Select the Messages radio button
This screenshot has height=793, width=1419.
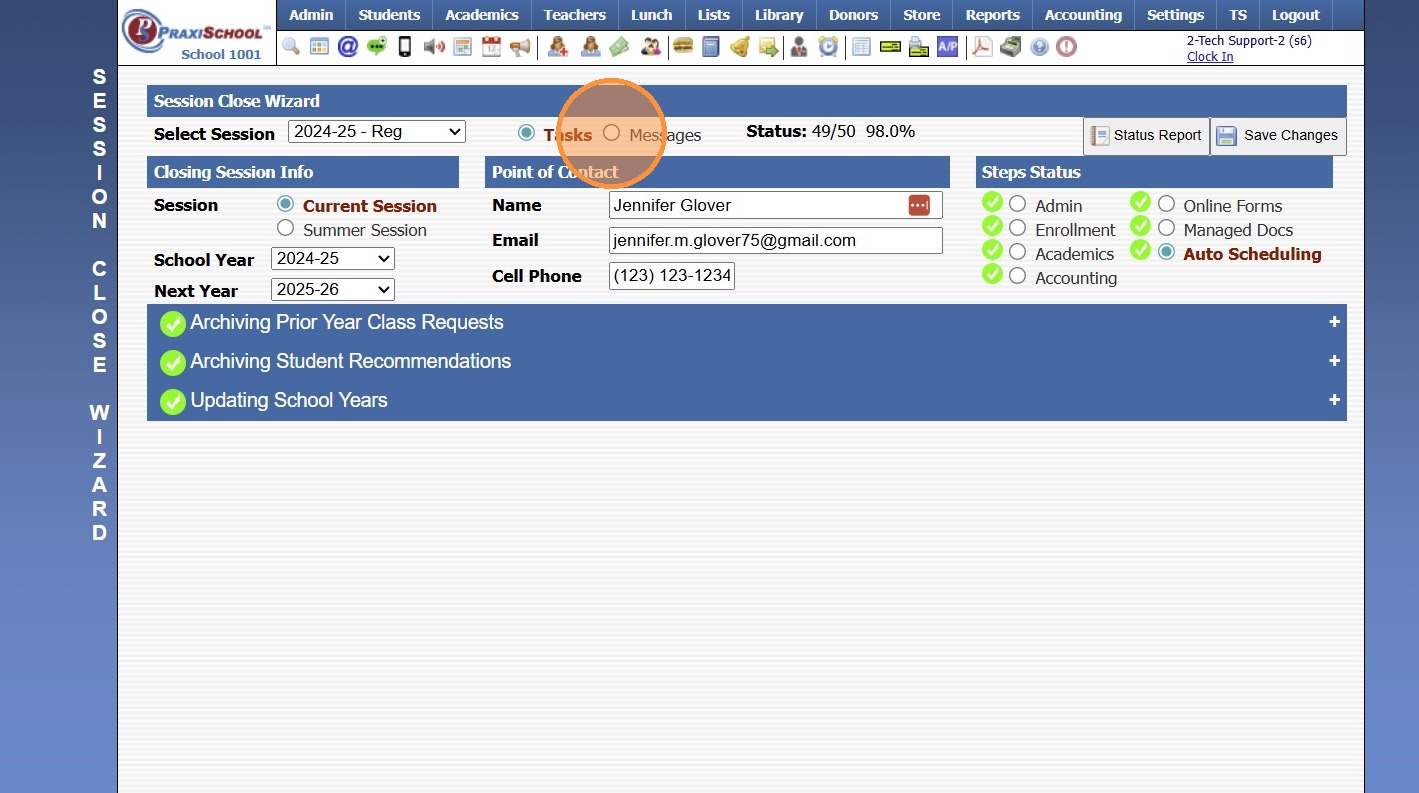(x=612, y=133)
